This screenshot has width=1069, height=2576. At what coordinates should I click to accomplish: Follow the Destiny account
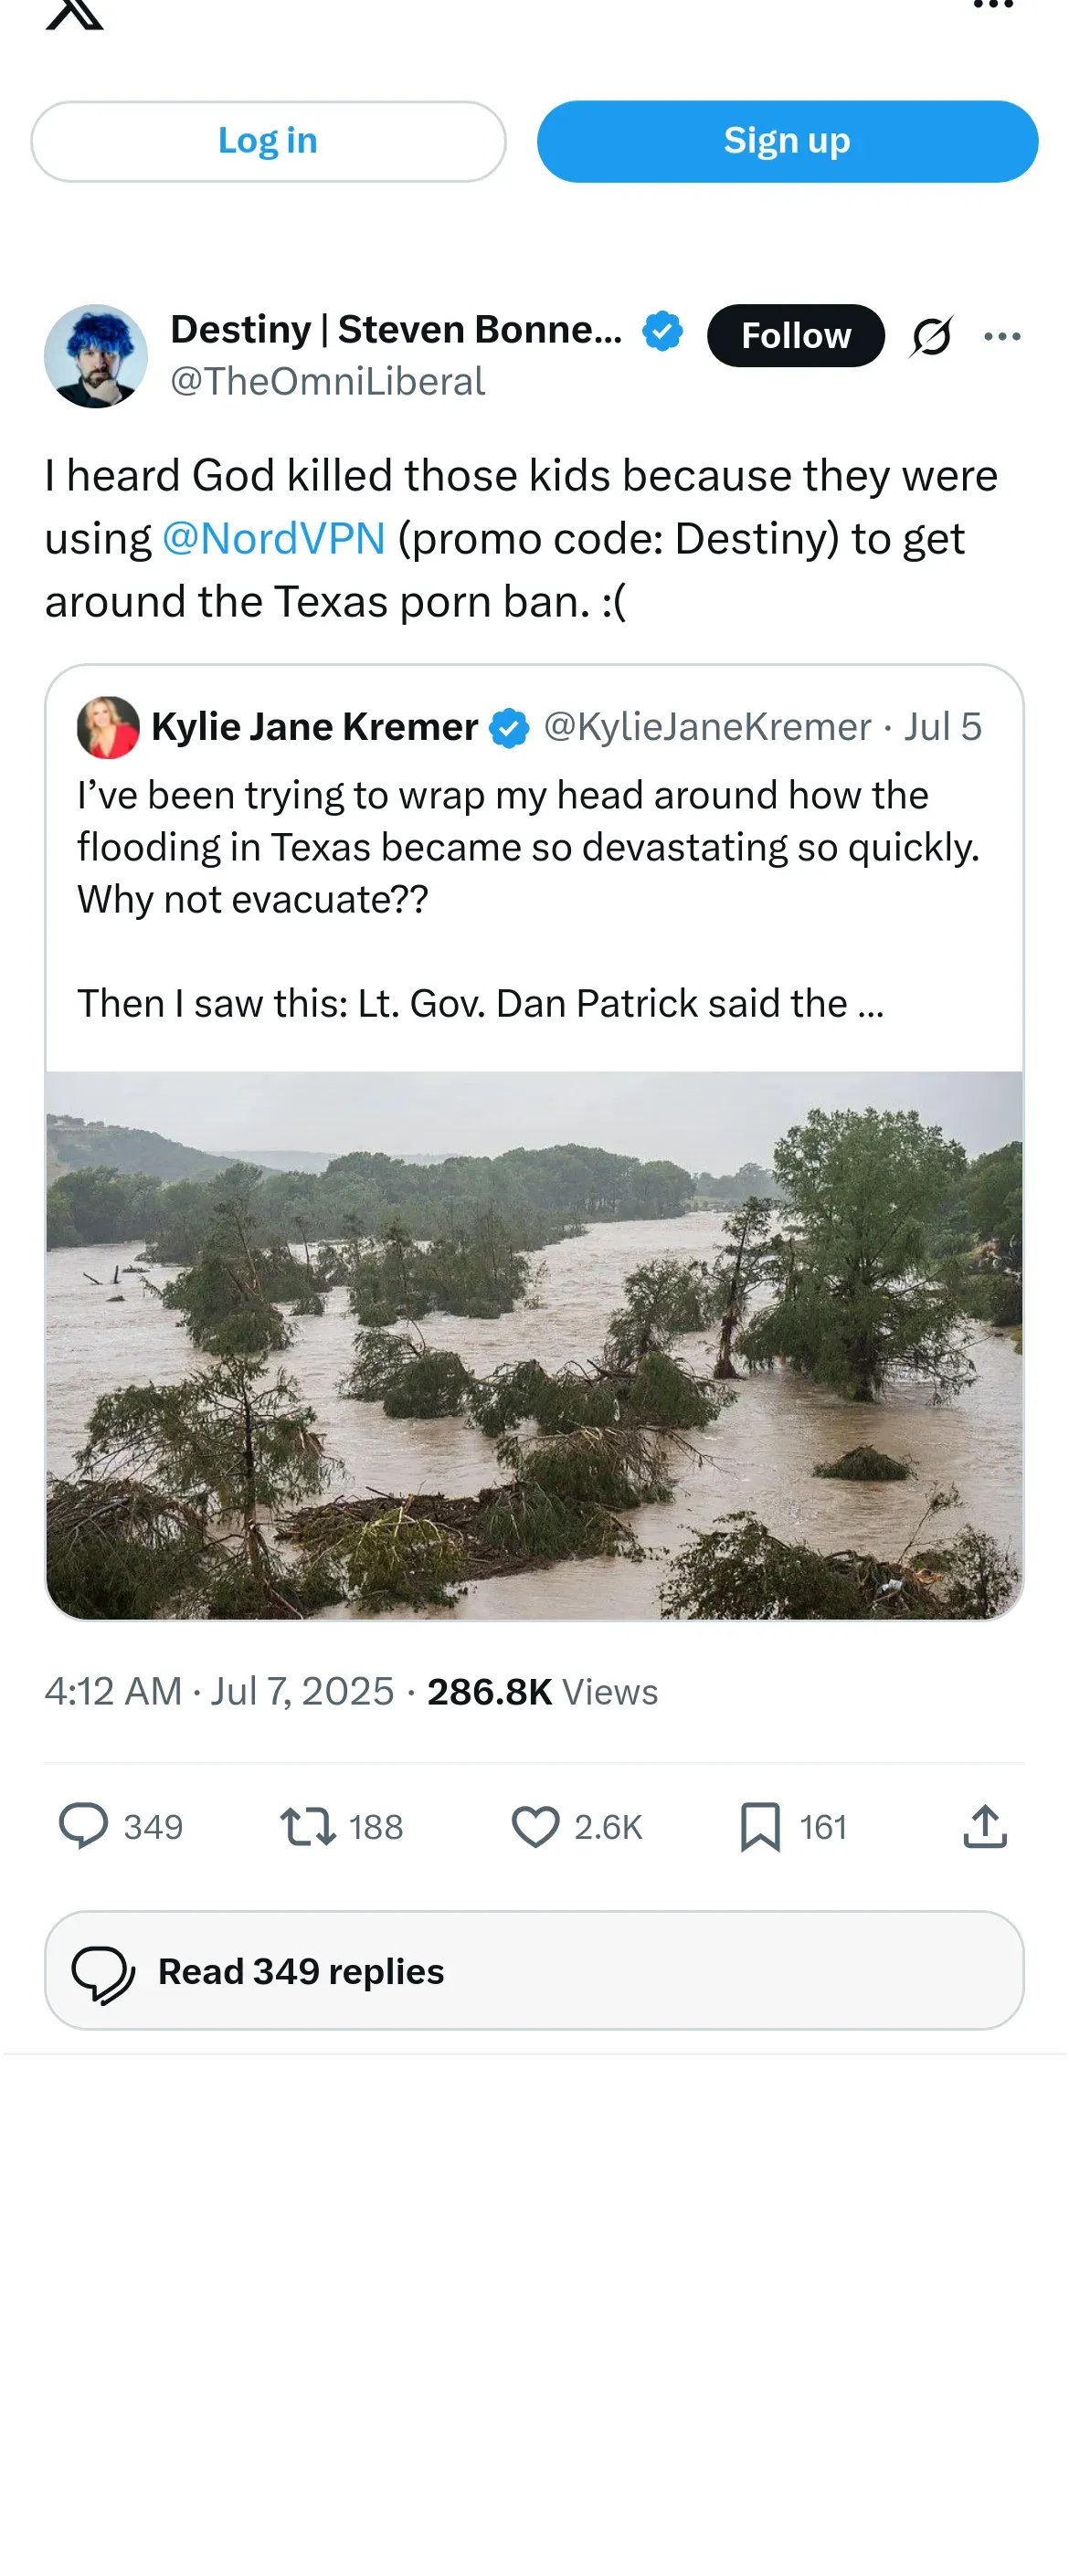pyautogui.click(x=795, y=336)
